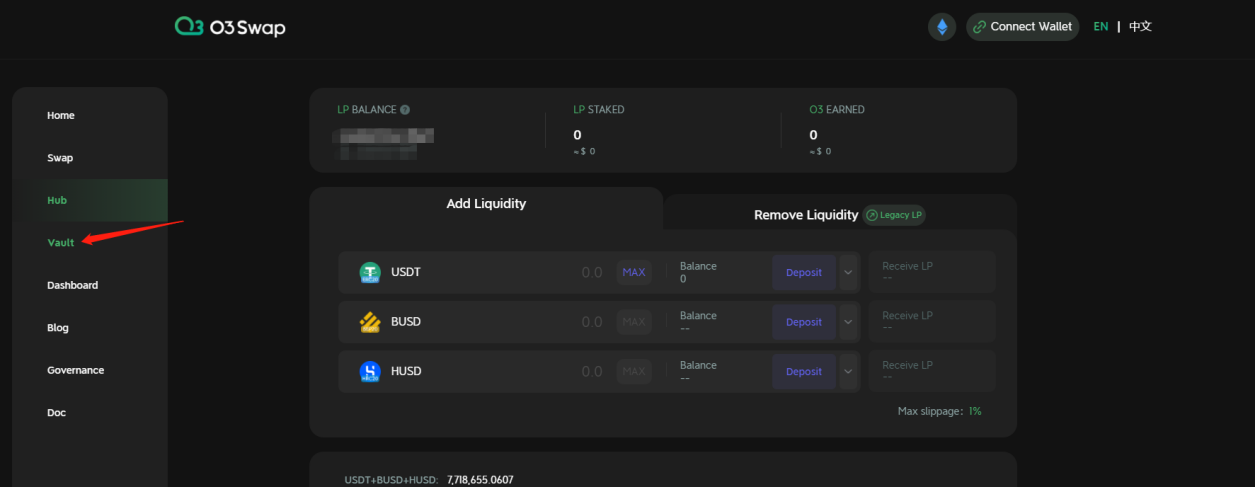Click the BUSD amount input field
The width and height of the screenshot is (1255, 487).
coord(560,322)
